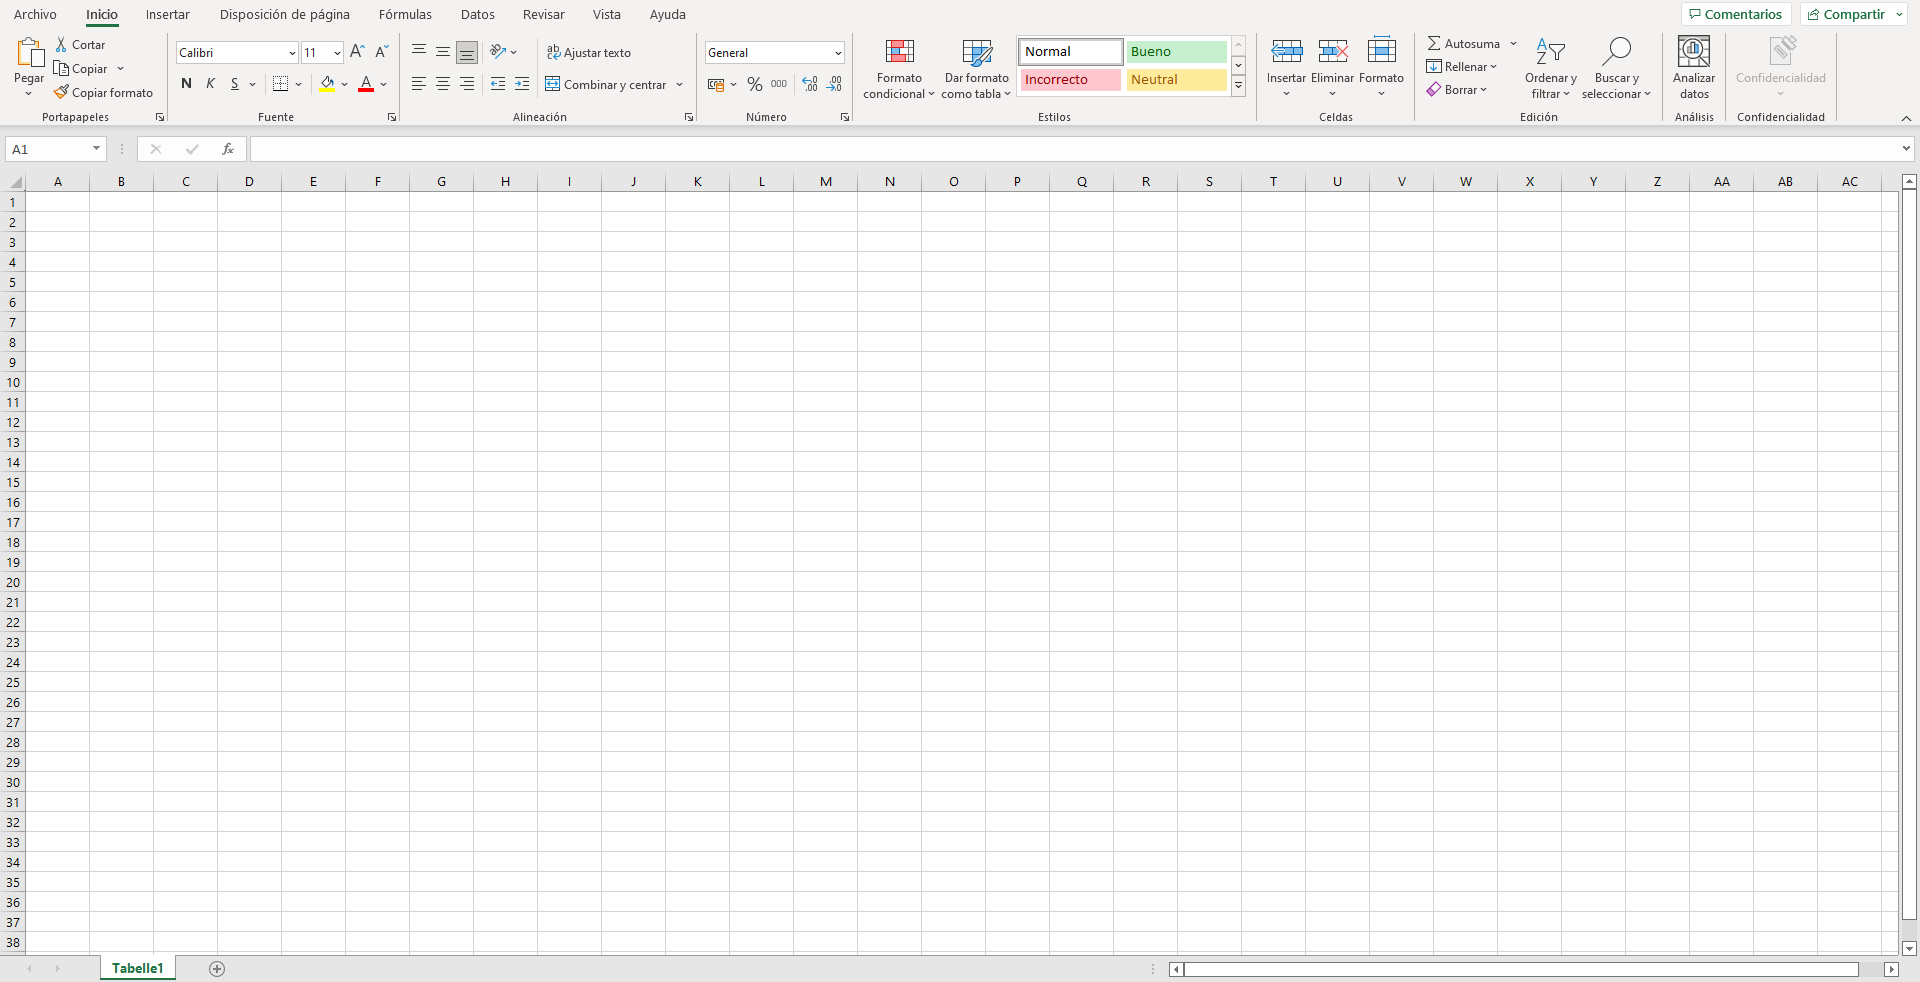Decrease indent in Alineación group
1920x982 pixels.
point(498,84)
